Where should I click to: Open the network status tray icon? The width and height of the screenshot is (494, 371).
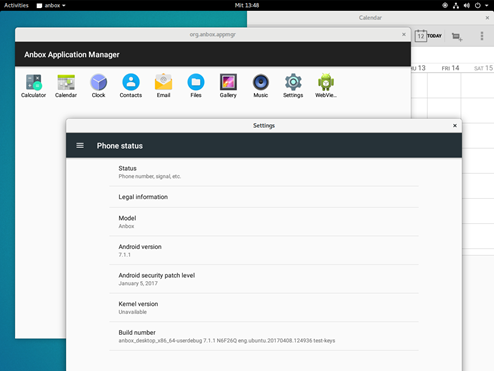point(456,5)
